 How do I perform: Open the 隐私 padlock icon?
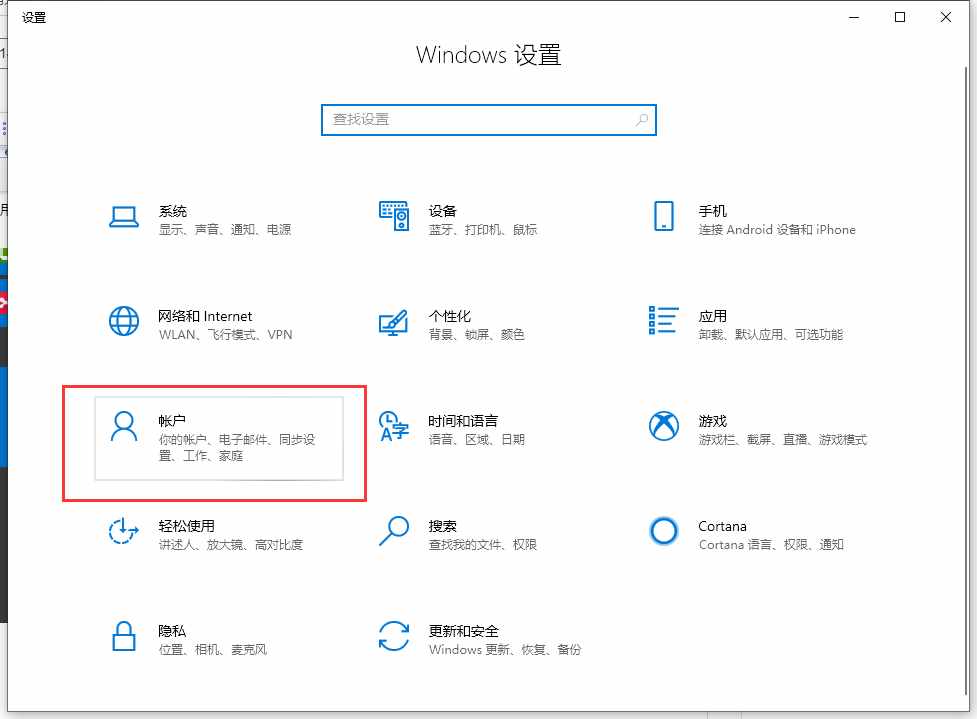[124, 636]
